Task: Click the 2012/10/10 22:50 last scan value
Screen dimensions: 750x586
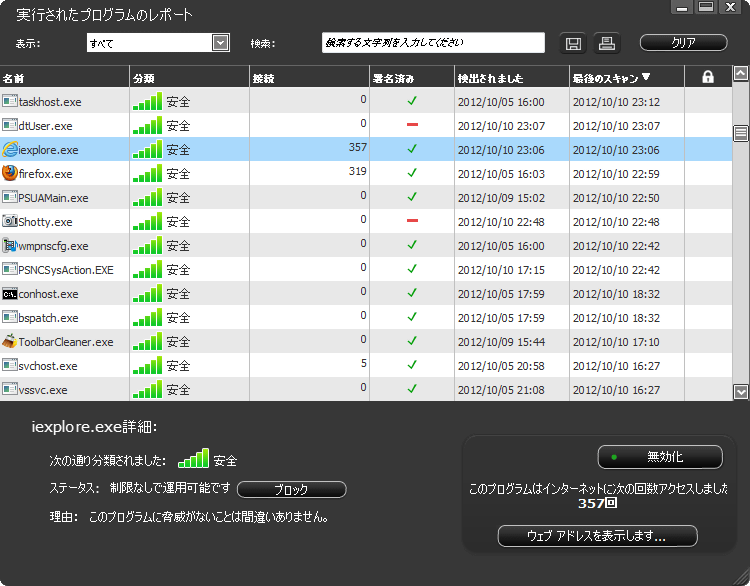Action: click(x=616, y=198)
